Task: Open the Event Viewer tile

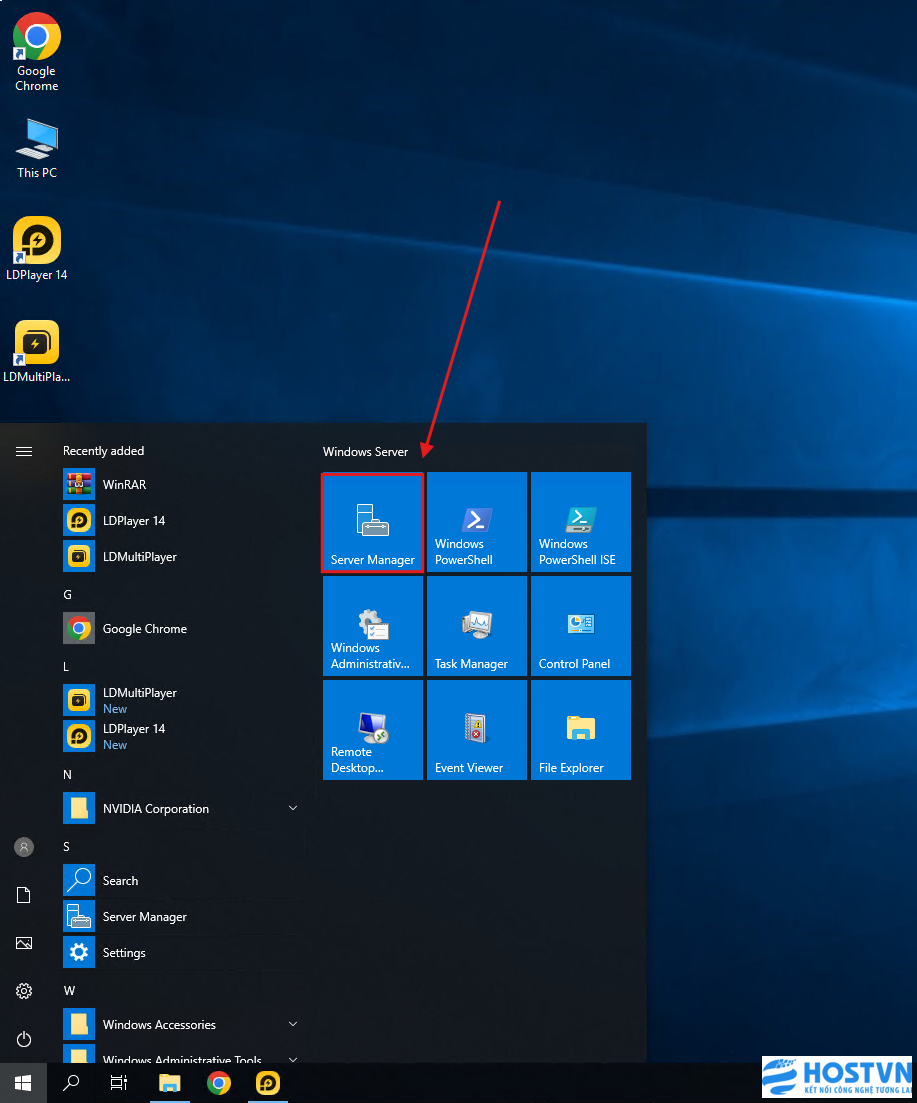Action: pyautogui.click(x=477, y=729)
